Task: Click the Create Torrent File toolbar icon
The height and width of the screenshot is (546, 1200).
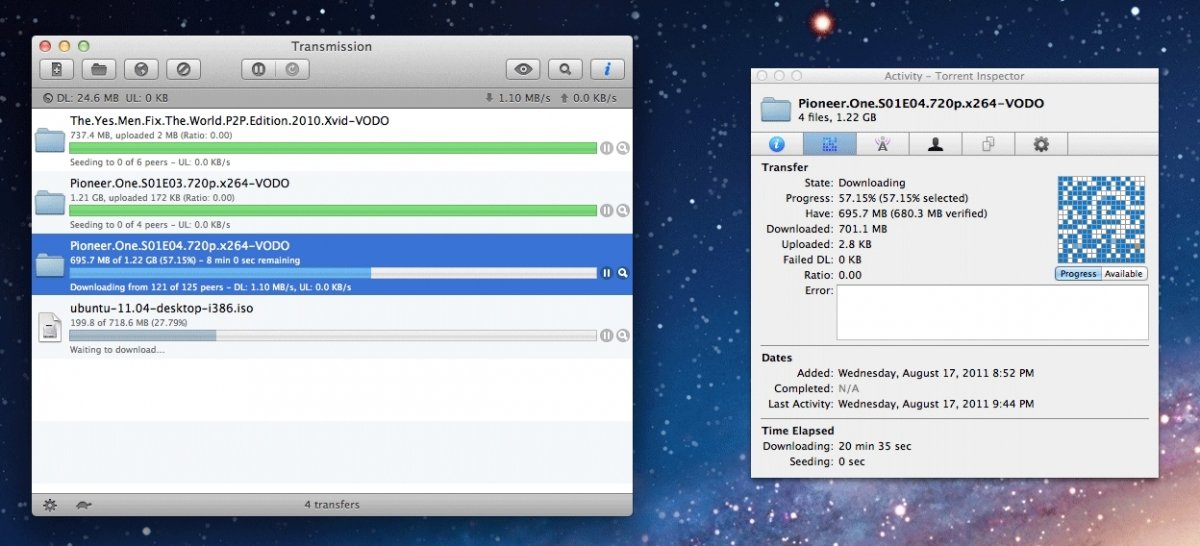Action: pyautogui.click(x=58, y=69)
